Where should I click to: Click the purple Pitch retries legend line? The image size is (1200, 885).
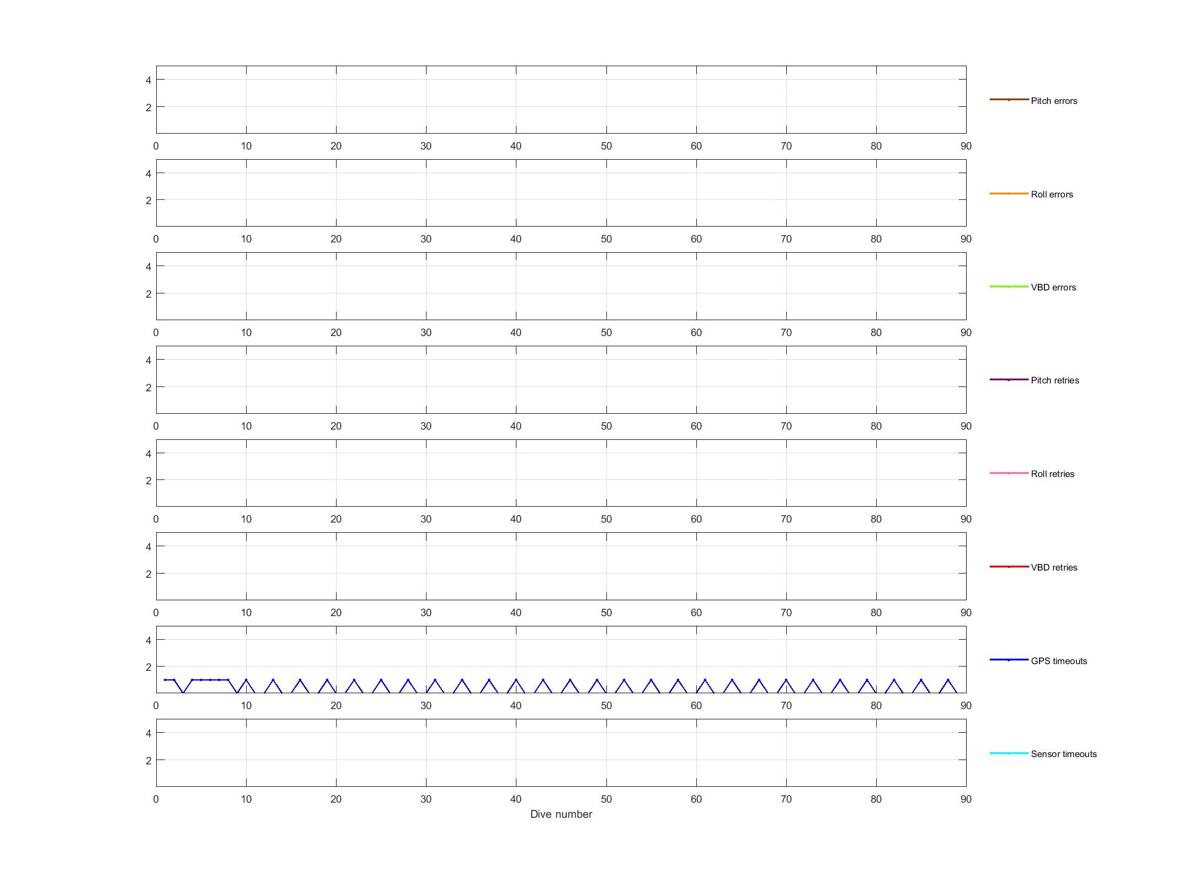(1009, 380)
